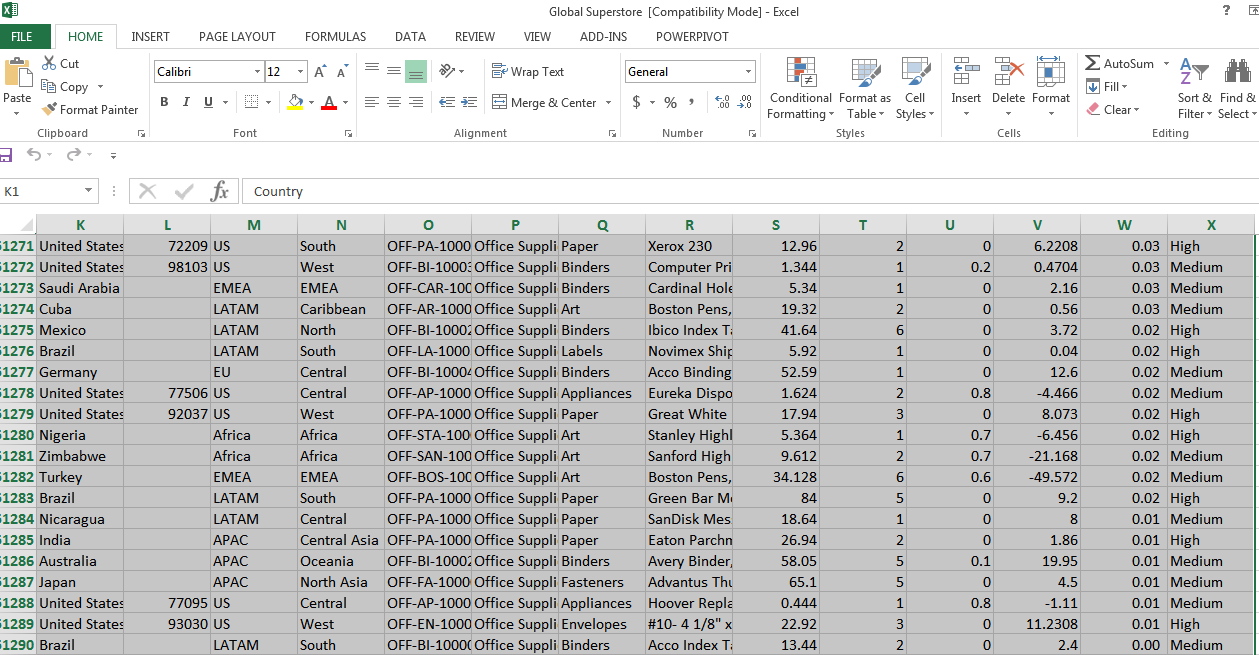Set top vertical alignment
This screenshot has height=655, width=1259.
point(372,71)
